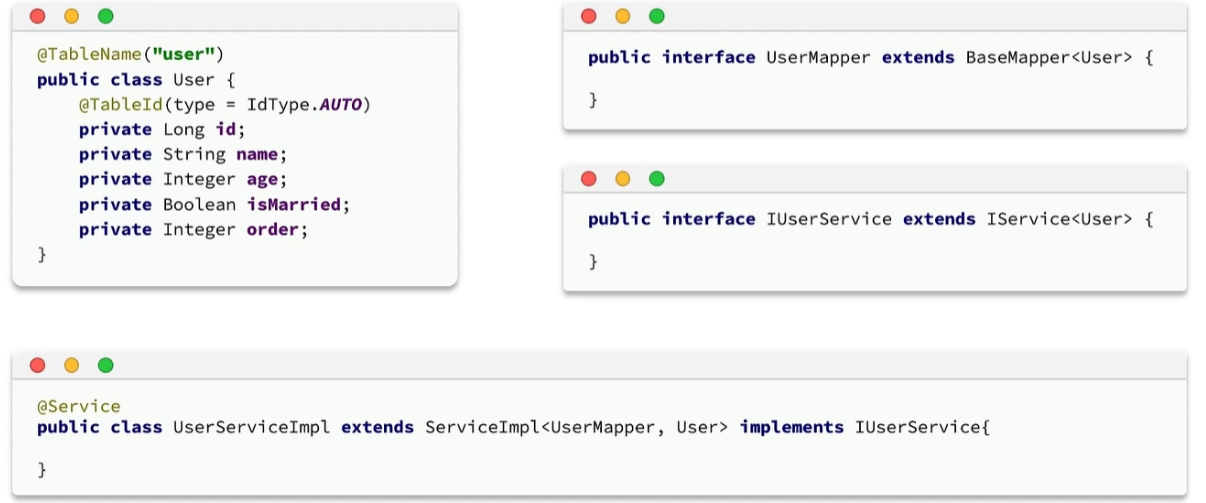The height and width of the screenshot is (503, 1206).
Task: Close the UserServiceImpl class window
Action: tap(38, 365)
